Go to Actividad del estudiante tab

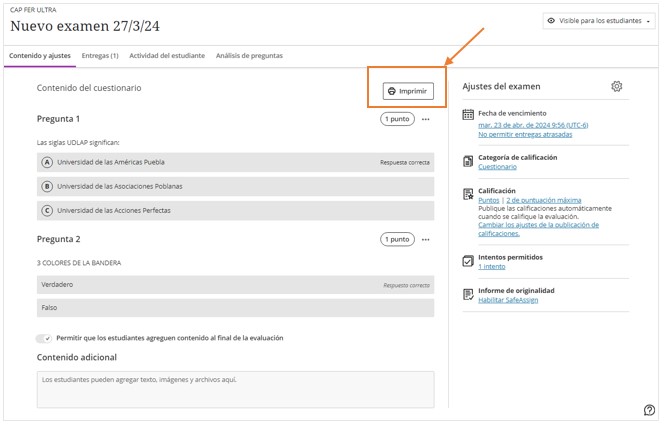(167, 56)
